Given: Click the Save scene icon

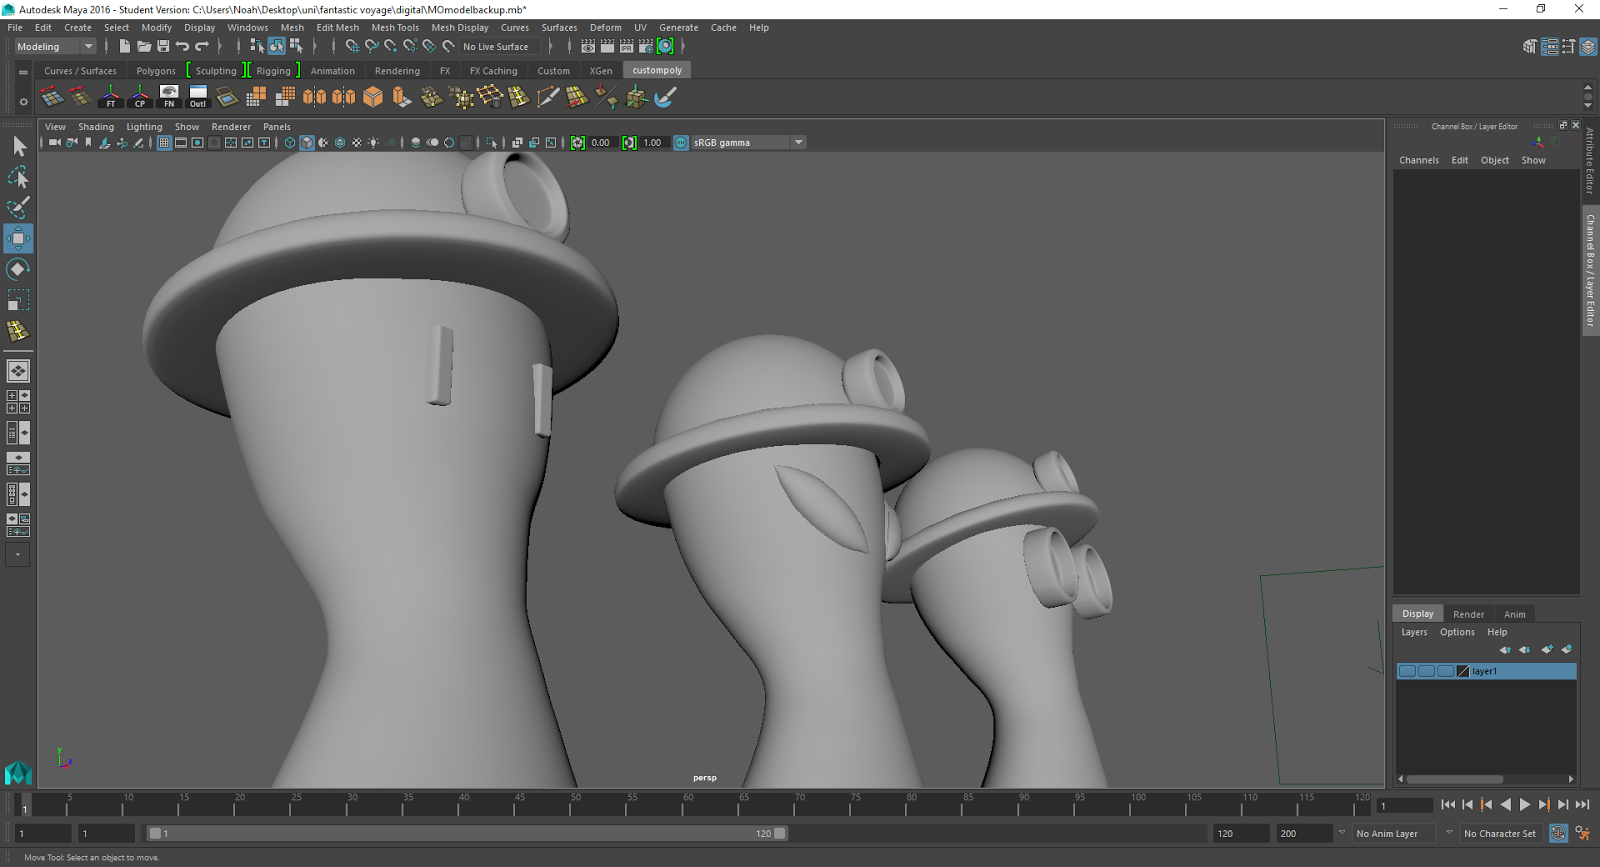Looking at the screenshot, I should tap(163, 46).
